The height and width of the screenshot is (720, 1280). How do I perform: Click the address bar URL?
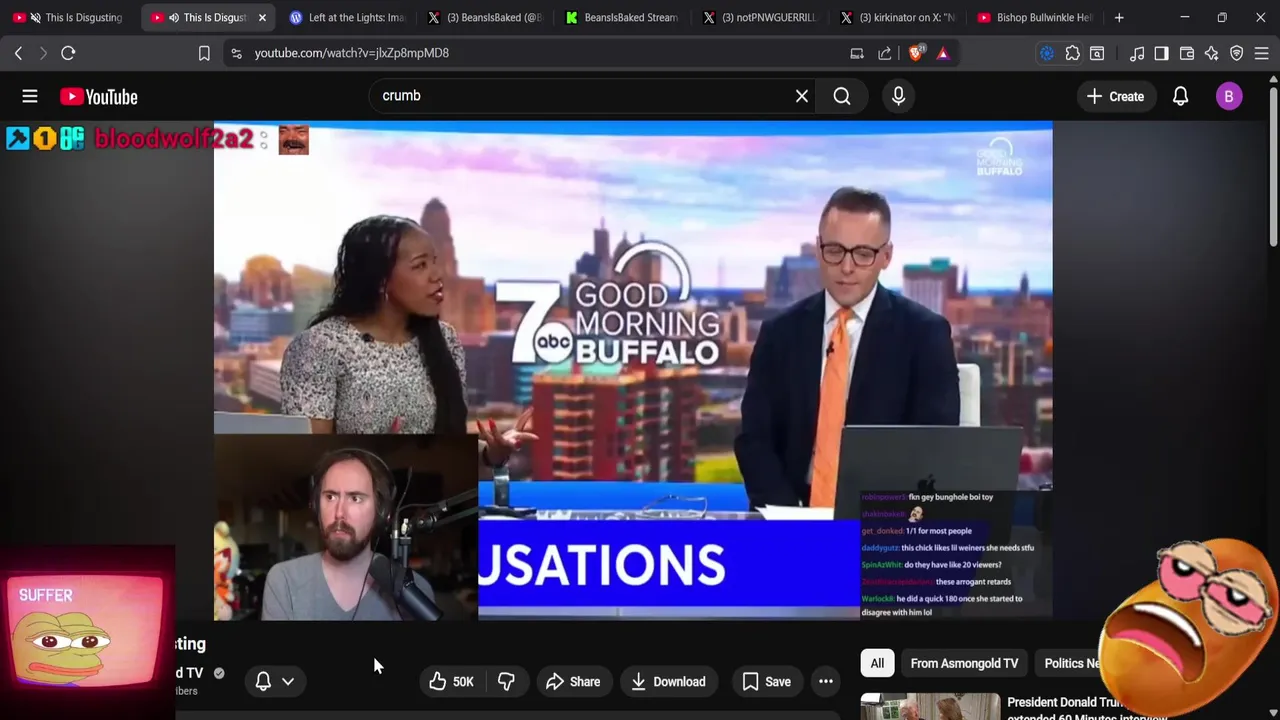[x=351, y=53]
